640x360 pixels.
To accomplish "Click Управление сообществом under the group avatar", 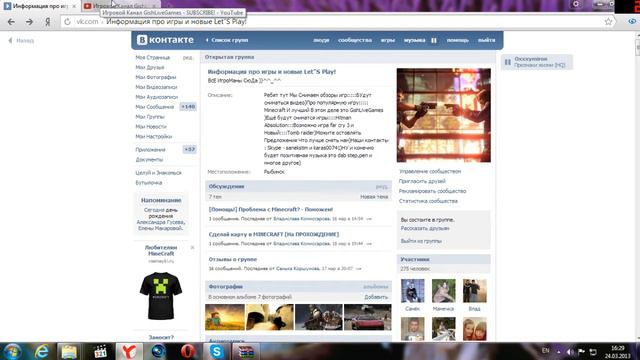I will pos(430,171).
